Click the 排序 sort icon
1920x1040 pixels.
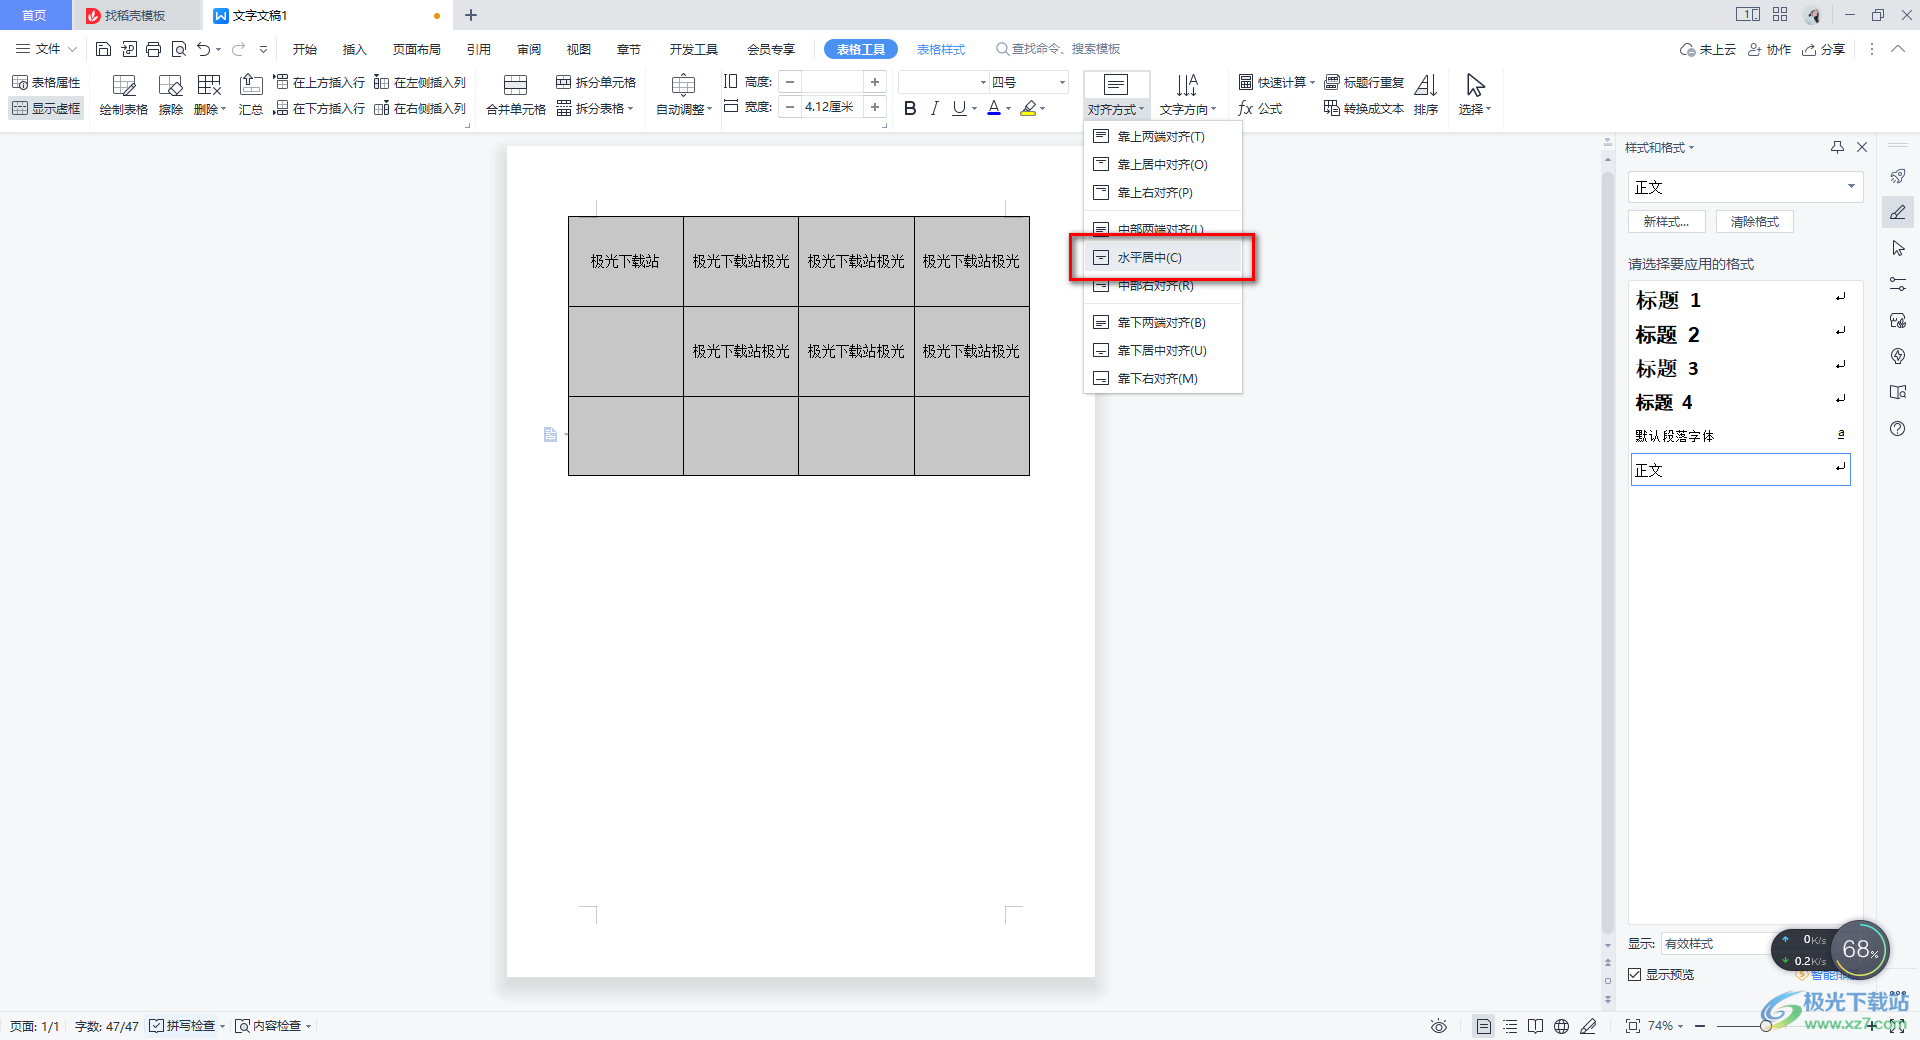pyautogui.click(x=1426, y=96)
